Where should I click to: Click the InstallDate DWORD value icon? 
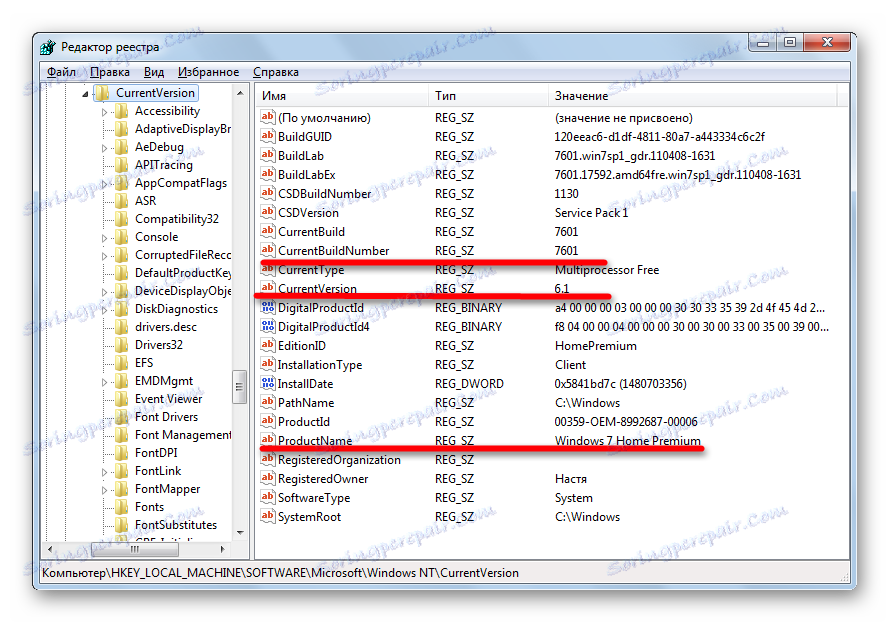click(x=267, y=384)
